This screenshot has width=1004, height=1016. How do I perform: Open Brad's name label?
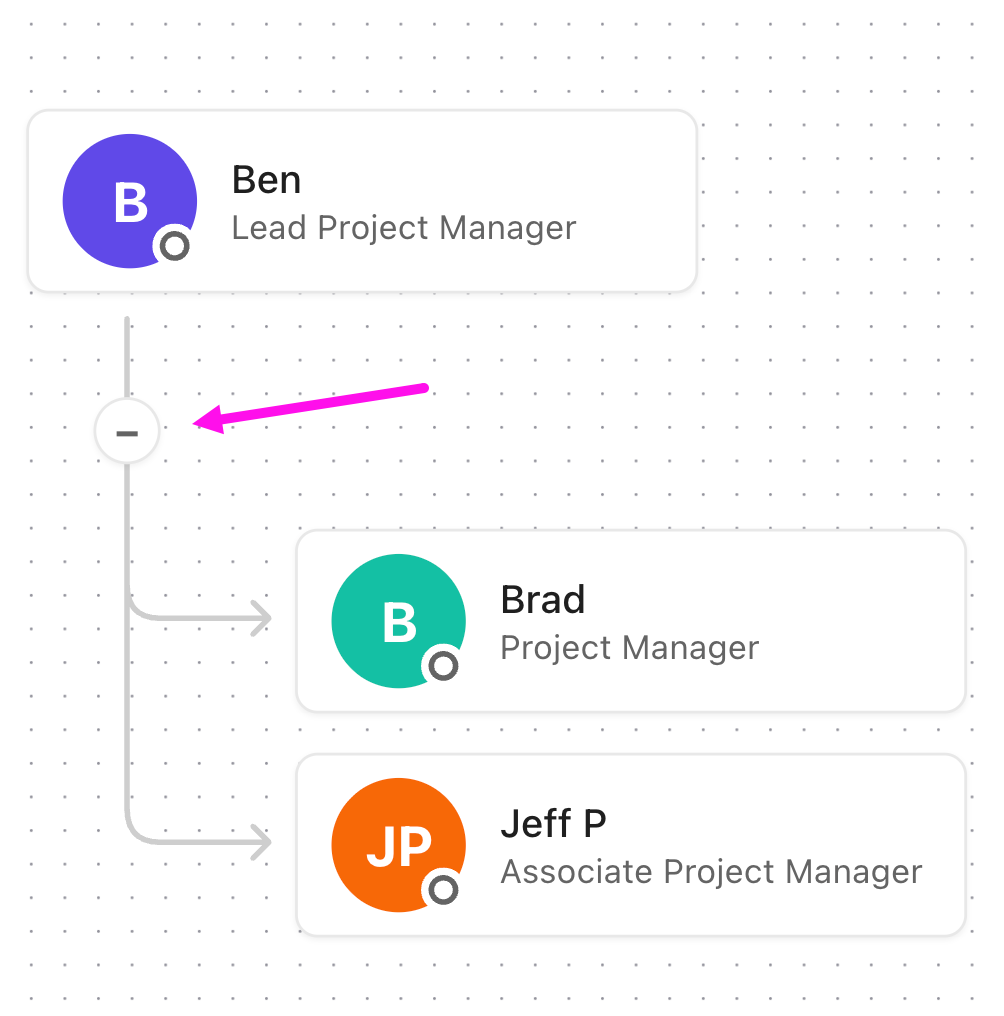click(x=543, y=599)
